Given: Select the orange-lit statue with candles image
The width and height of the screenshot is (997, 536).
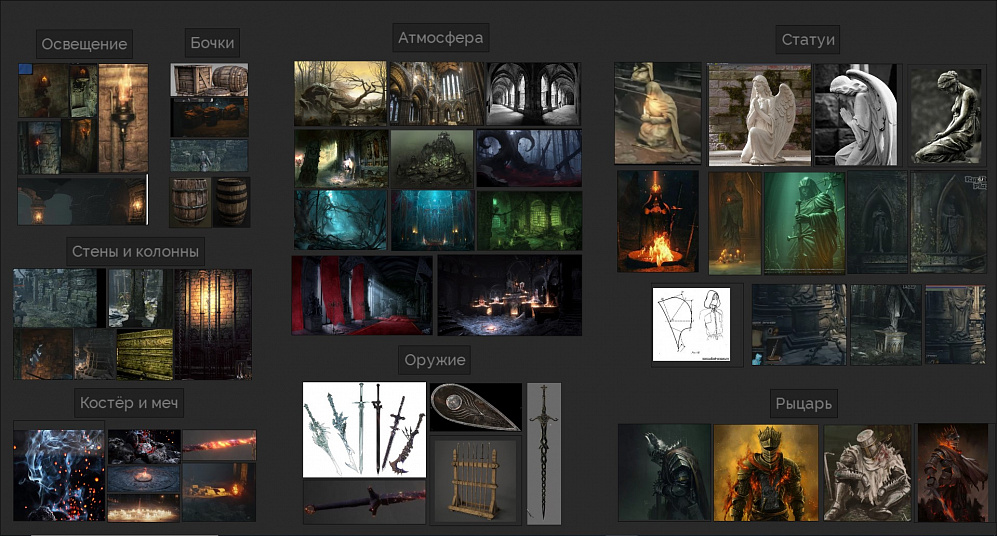Looking at the screenshot, I should pos(734,223).
